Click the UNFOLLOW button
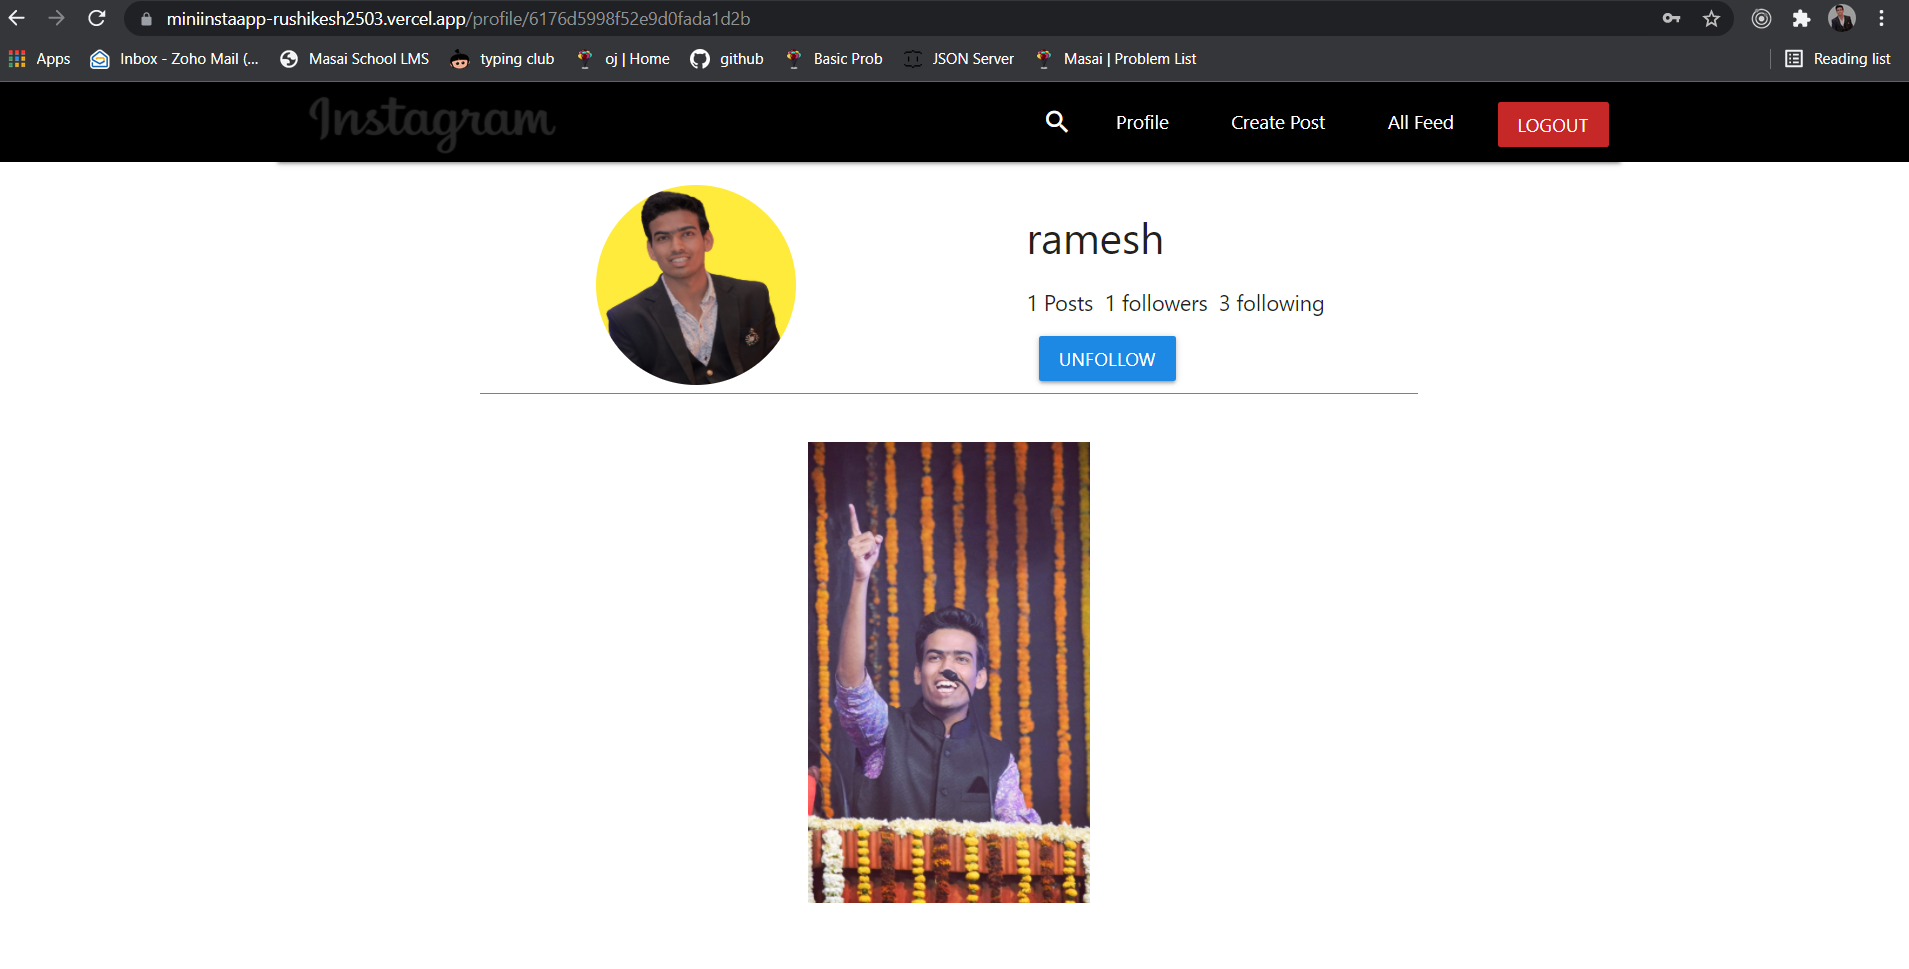Viewport: 1909px width, 969px height. coord(1107,359)
